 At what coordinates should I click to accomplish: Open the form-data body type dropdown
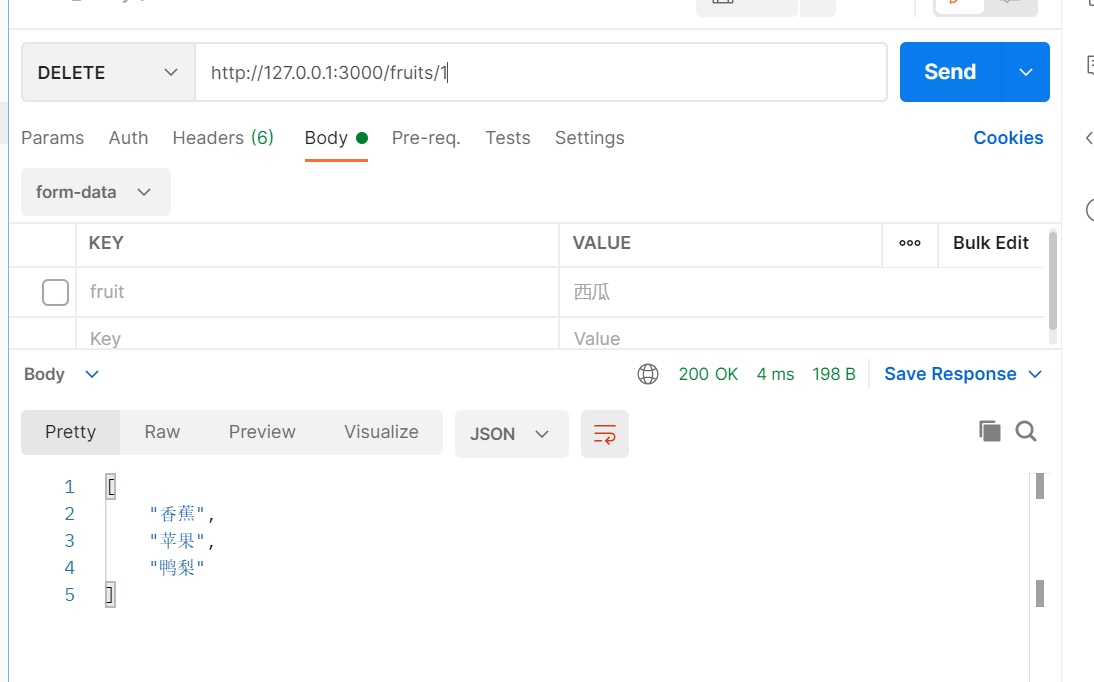click(x=96, y=192)
